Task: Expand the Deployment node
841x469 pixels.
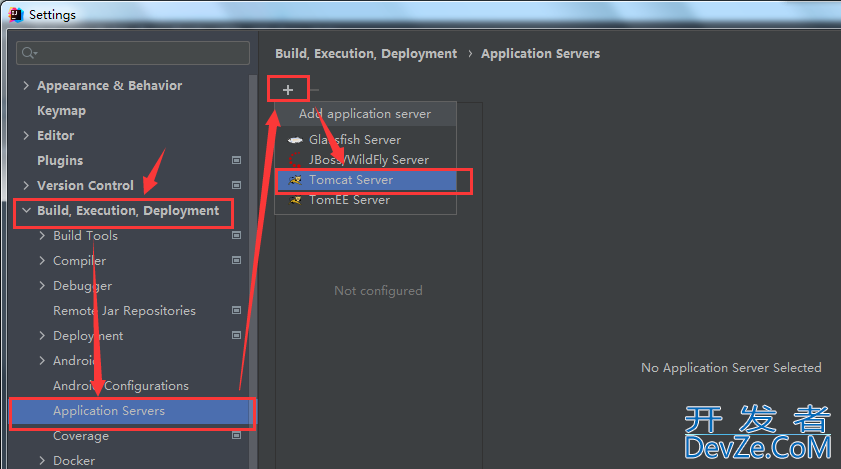Action: click(42, 335)
